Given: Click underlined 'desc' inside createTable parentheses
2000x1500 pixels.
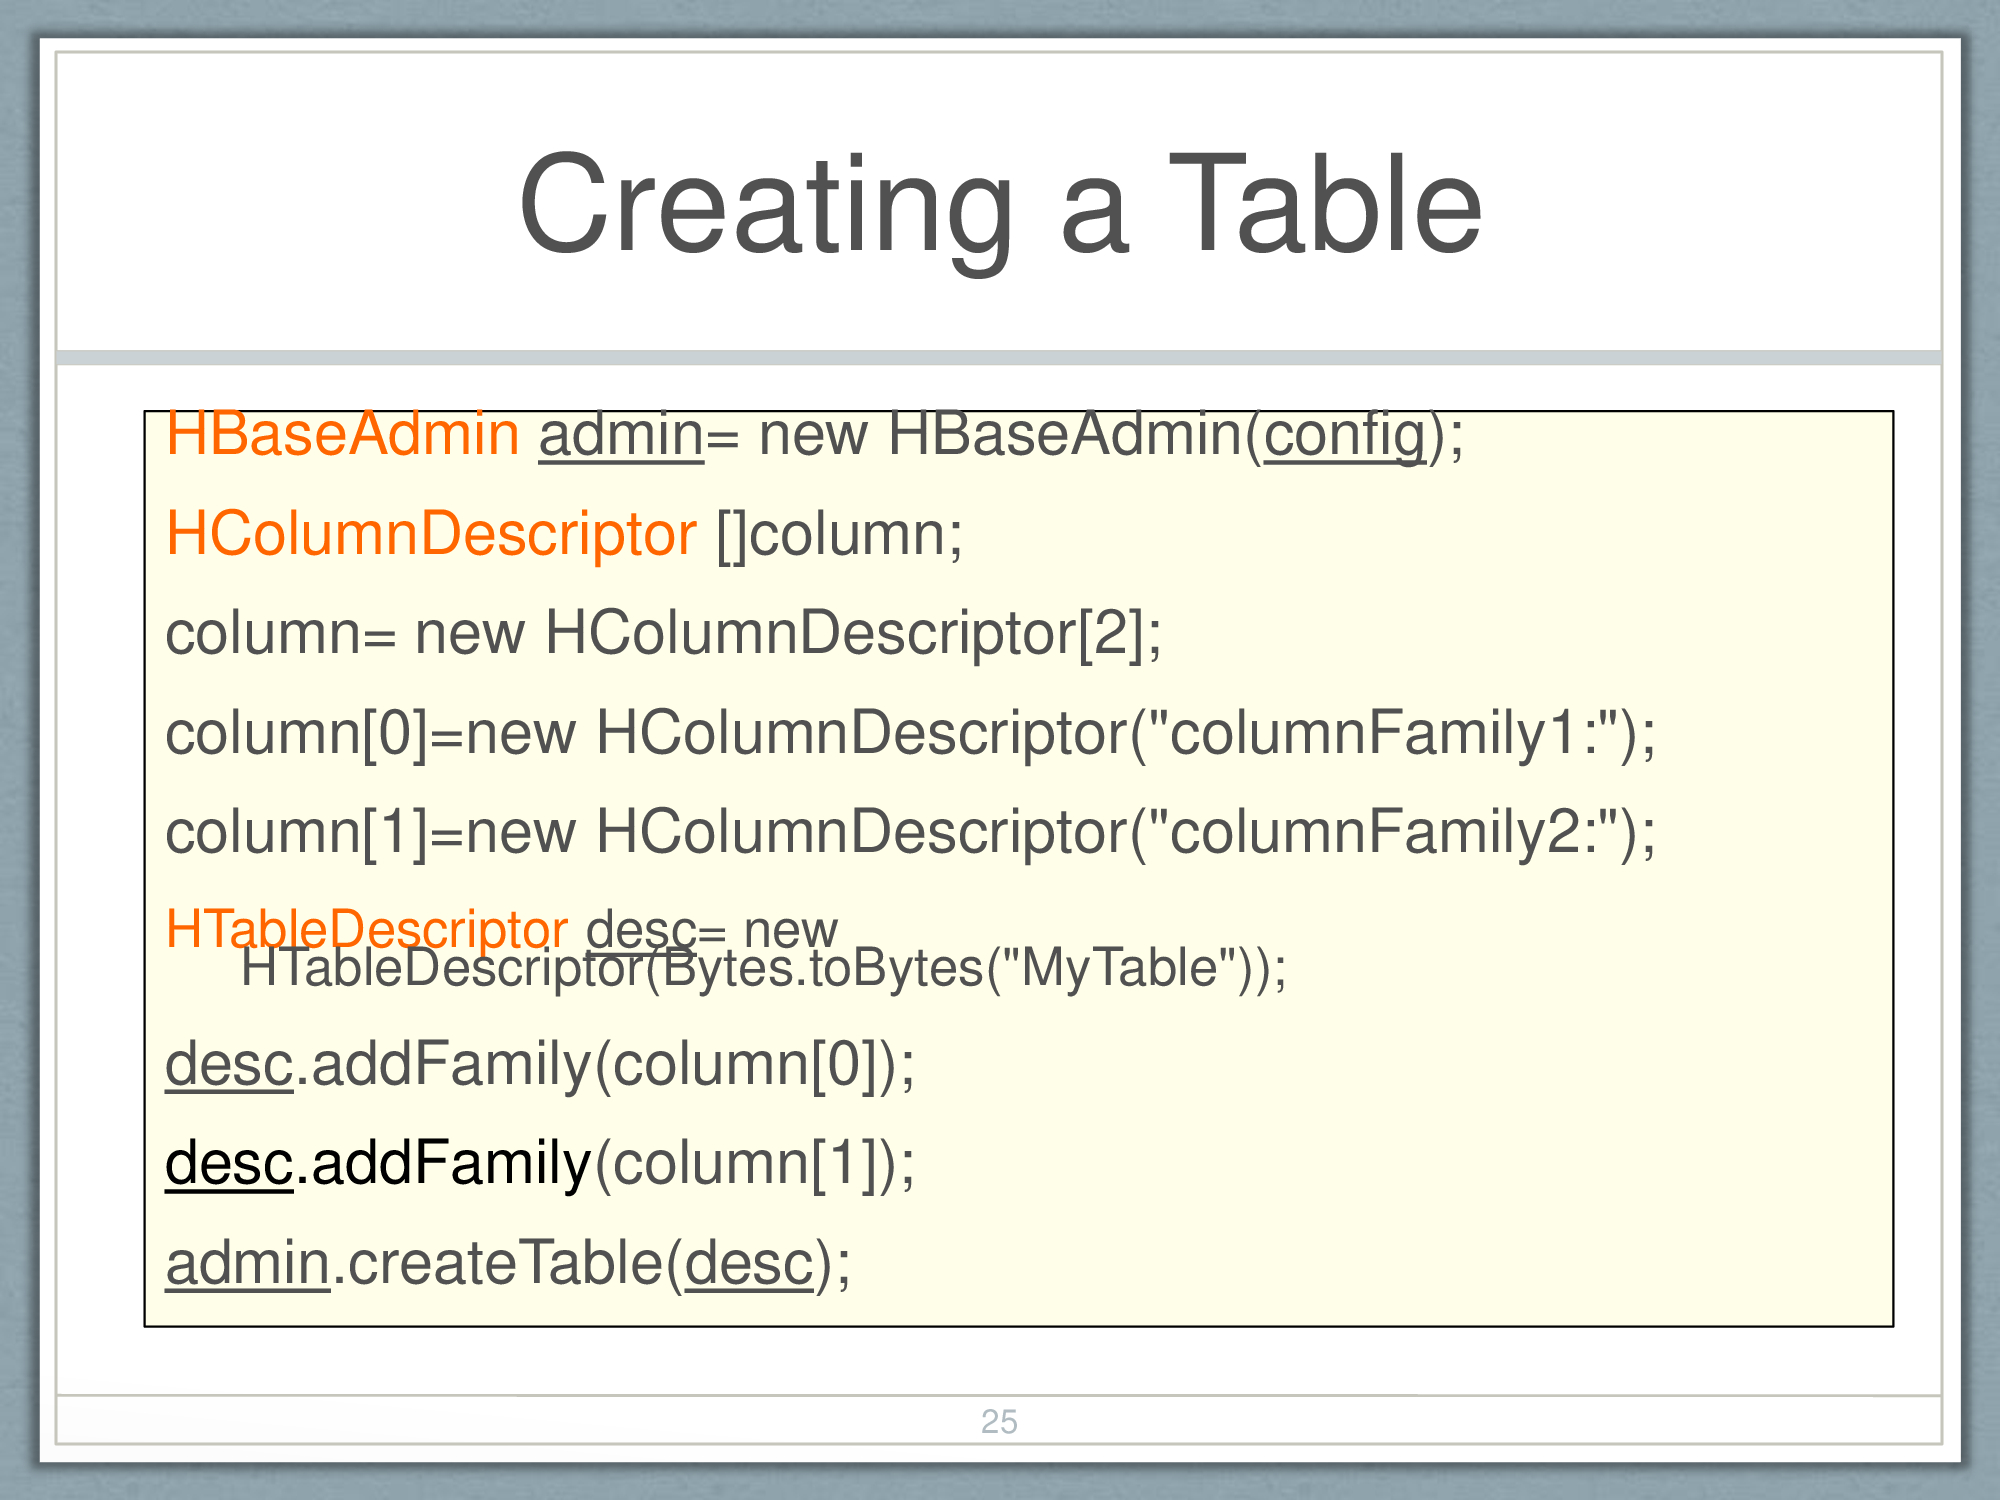Looking at the screenshot, I should 749,1263.
